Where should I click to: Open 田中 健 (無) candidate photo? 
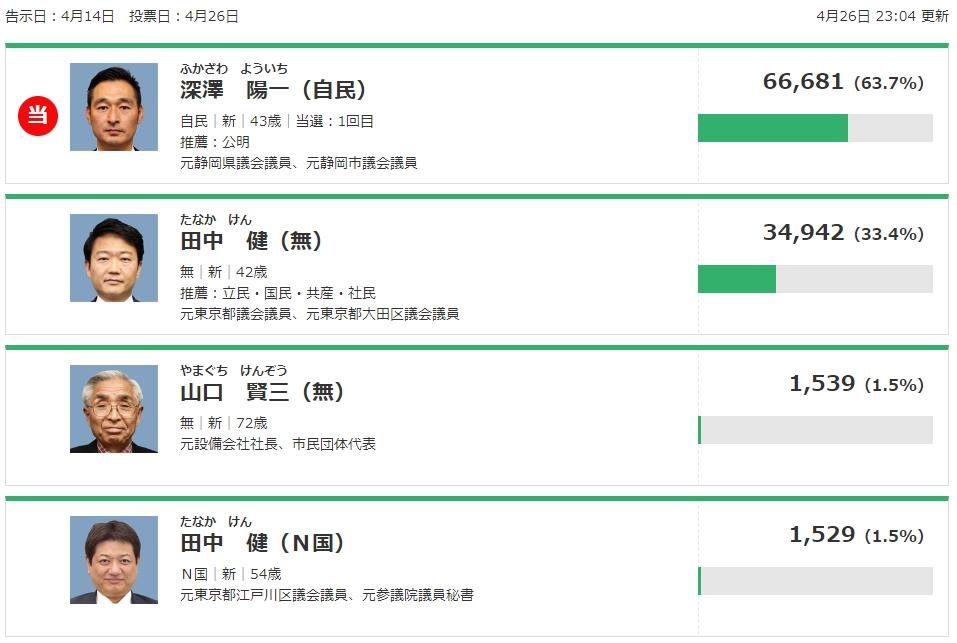tap(114, 257)
